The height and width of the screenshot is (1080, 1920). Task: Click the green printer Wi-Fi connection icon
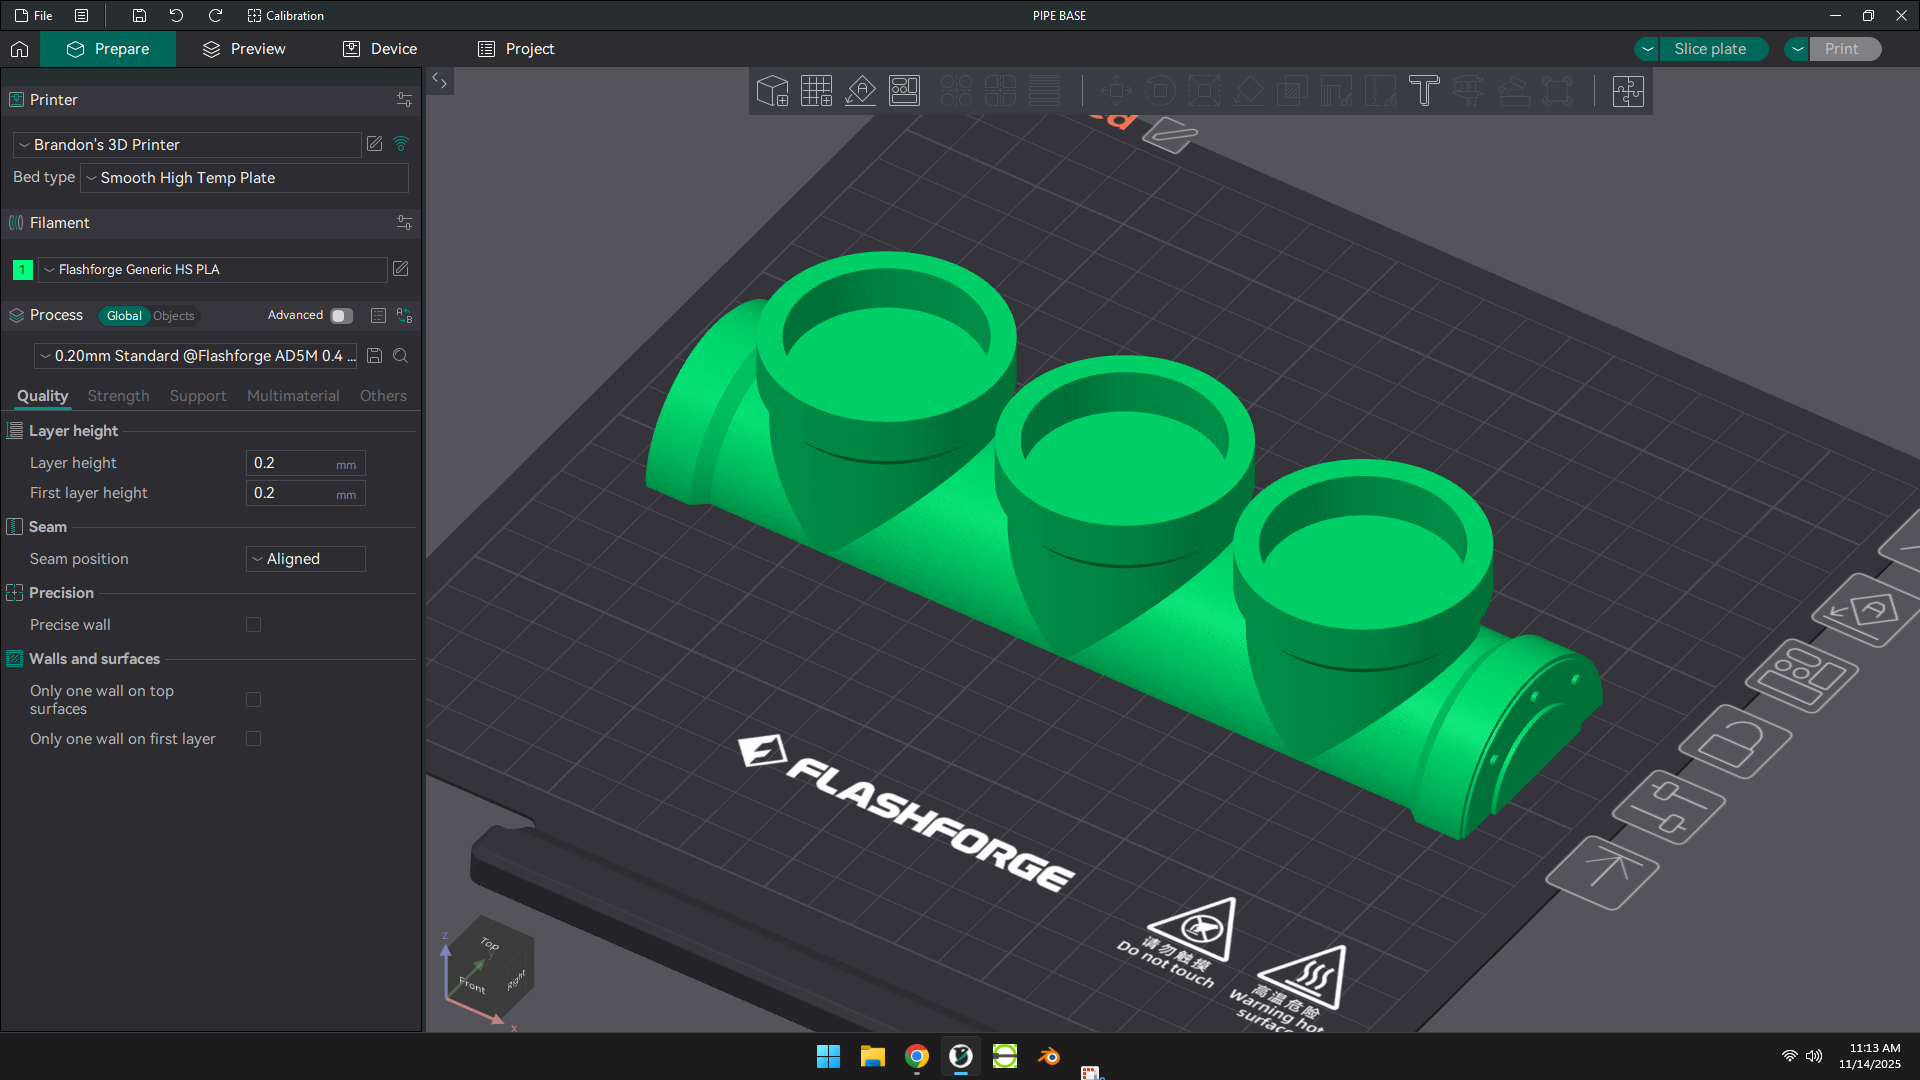pyautogui.click(x=401, y=144)
